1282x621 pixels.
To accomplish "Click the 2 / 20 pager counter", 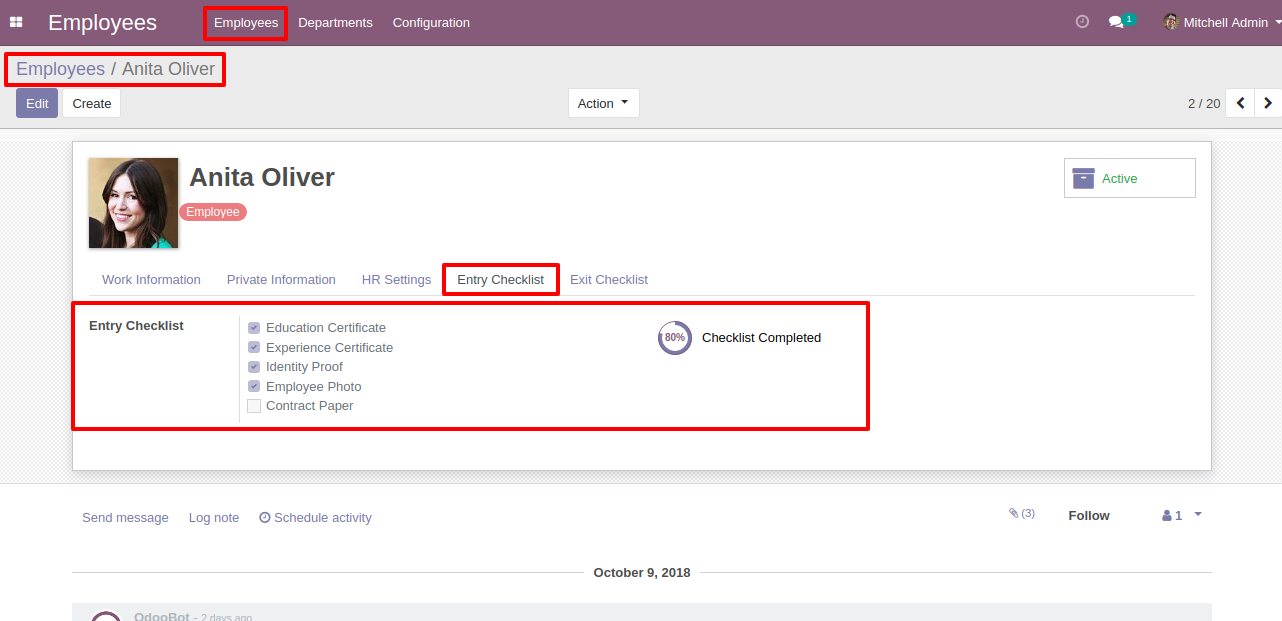I will point(1204,103).
